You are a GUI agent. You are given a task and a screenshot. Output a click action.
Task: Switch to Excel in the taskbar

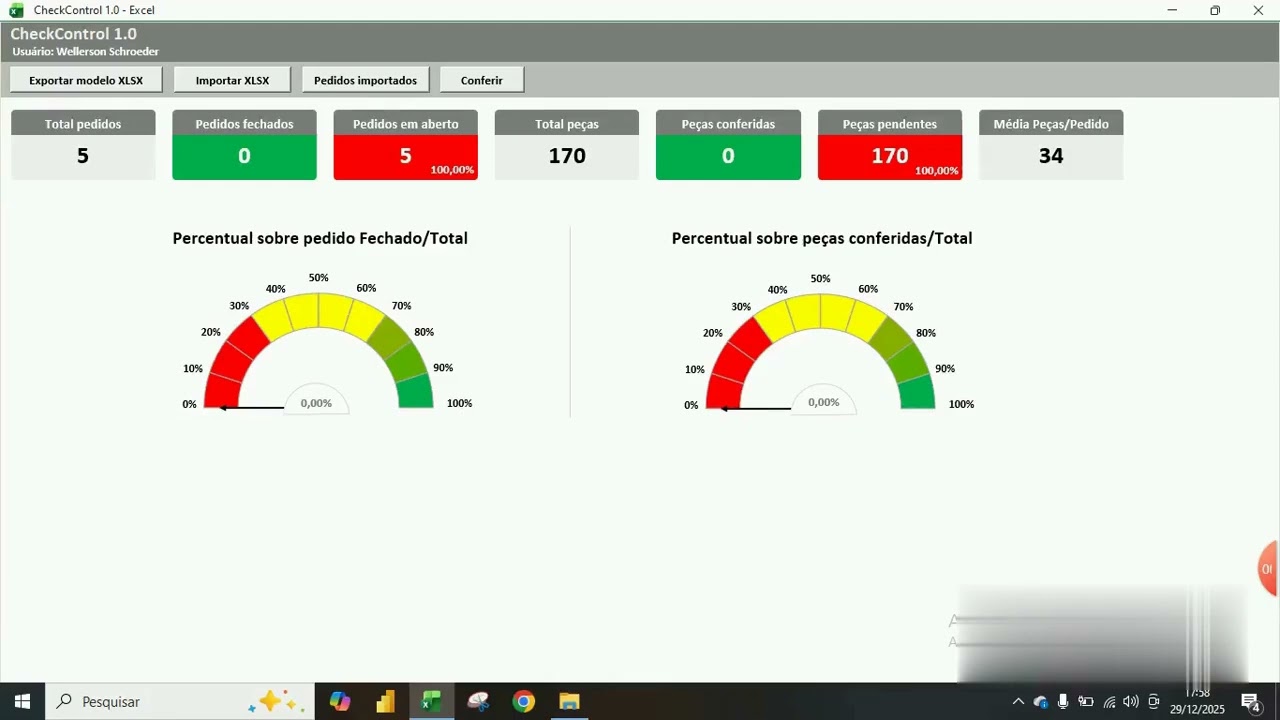432,701
